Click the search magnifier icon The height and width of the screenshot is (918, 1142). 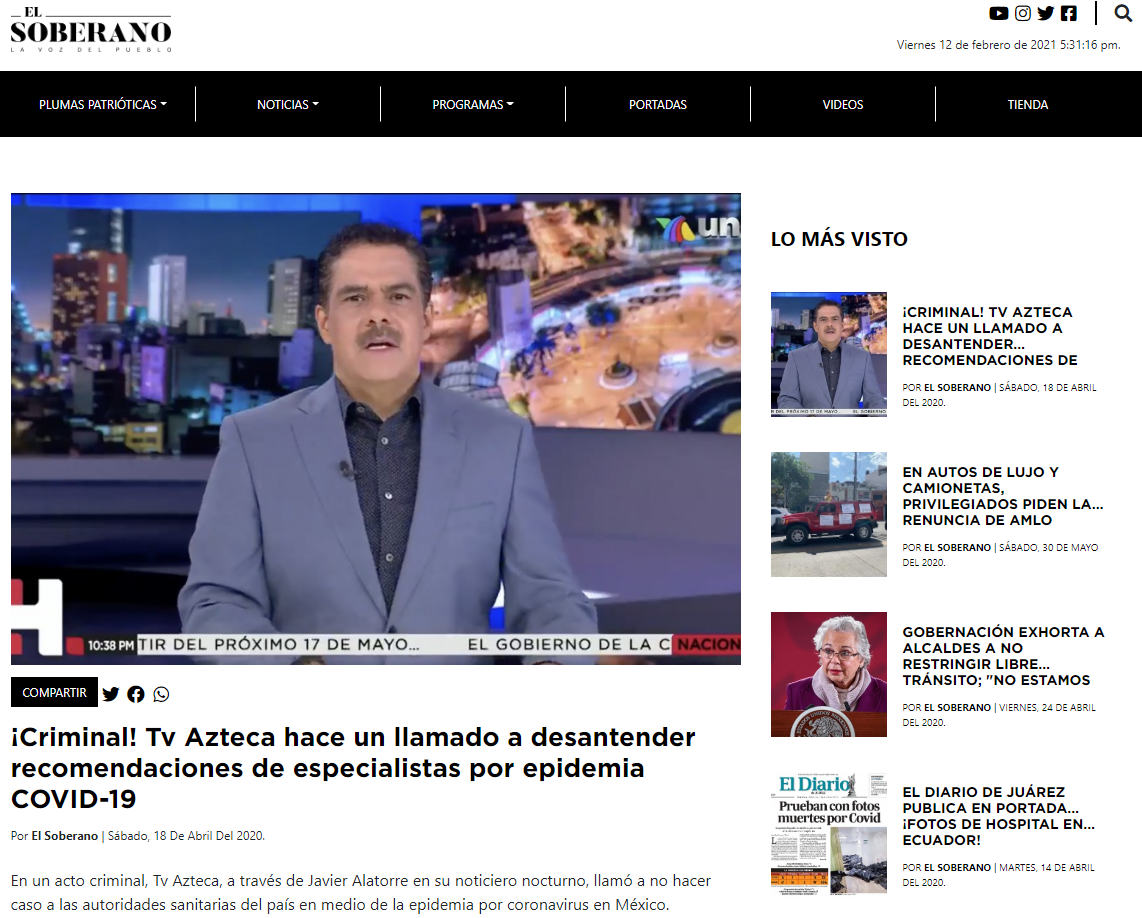(x=1123, y=13)
